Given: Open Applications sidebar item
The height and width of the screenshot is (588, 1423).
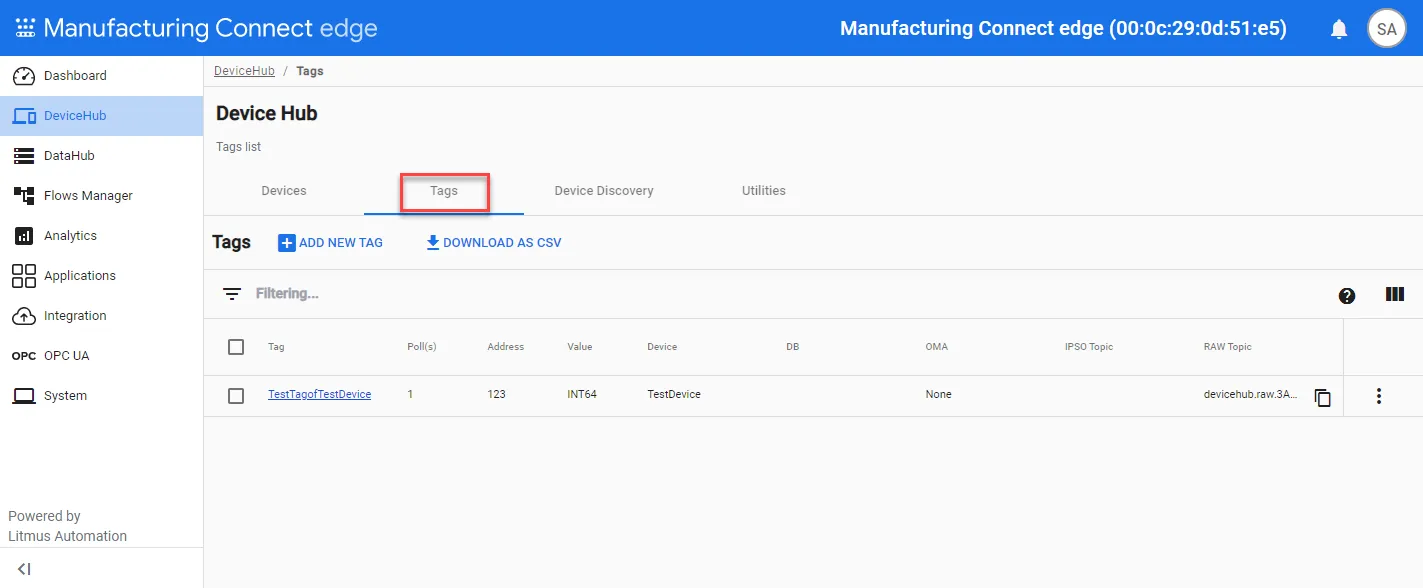Looking at the screenshot, I should point(101,276).
